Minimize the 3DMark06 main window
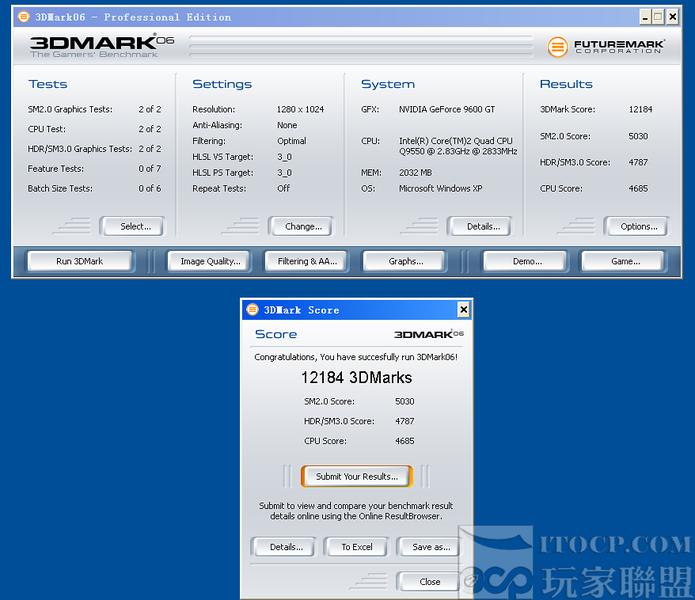 645,17
